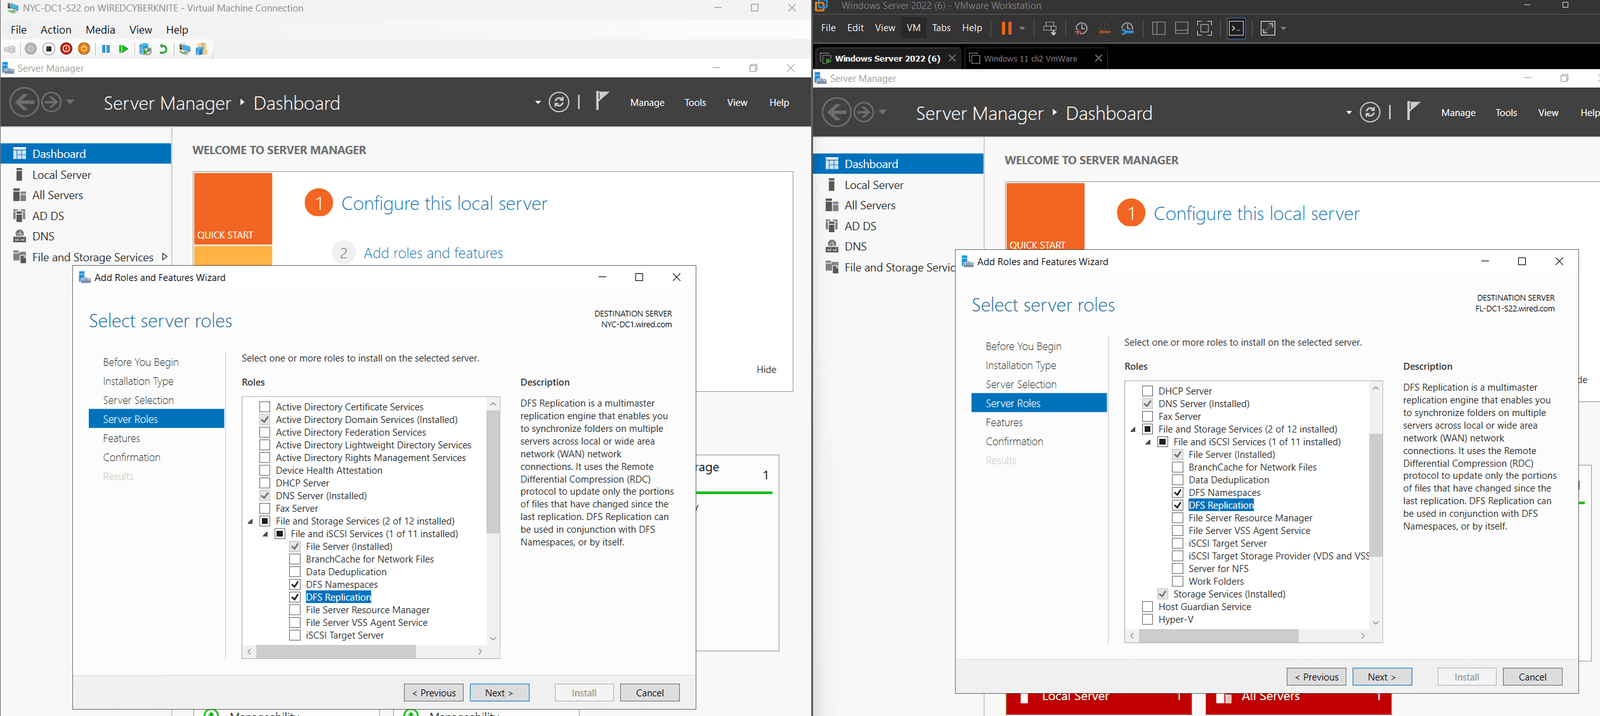Open VMware snapshot manager wrench-clock icon
The height and width of the screenshot is (716, 1600).
click(x=1127, y=28)
